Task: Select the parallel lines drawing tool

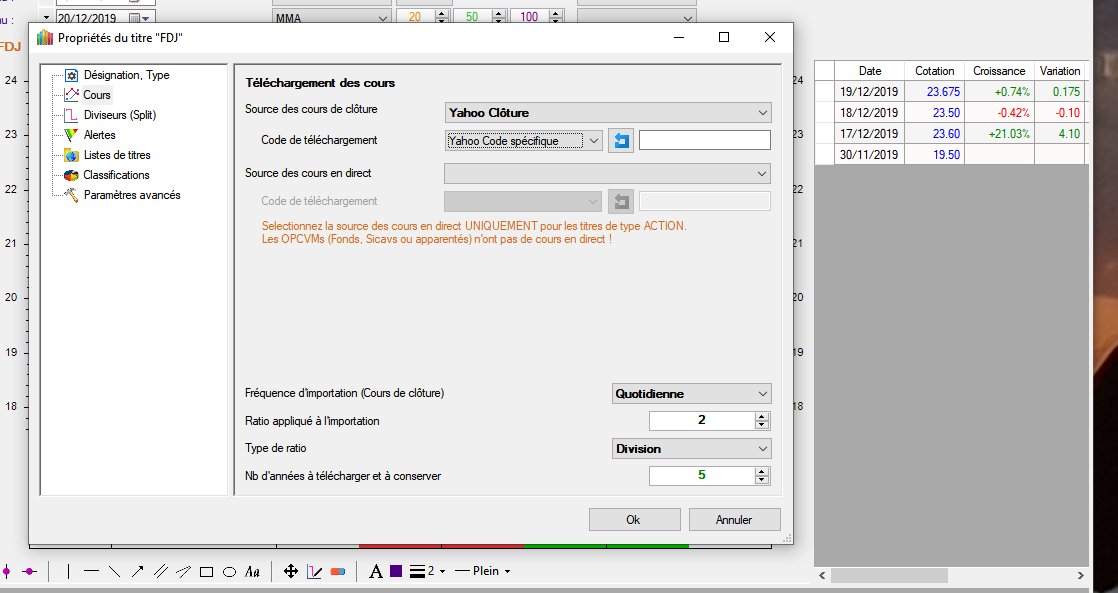Action: click(160, 572)
